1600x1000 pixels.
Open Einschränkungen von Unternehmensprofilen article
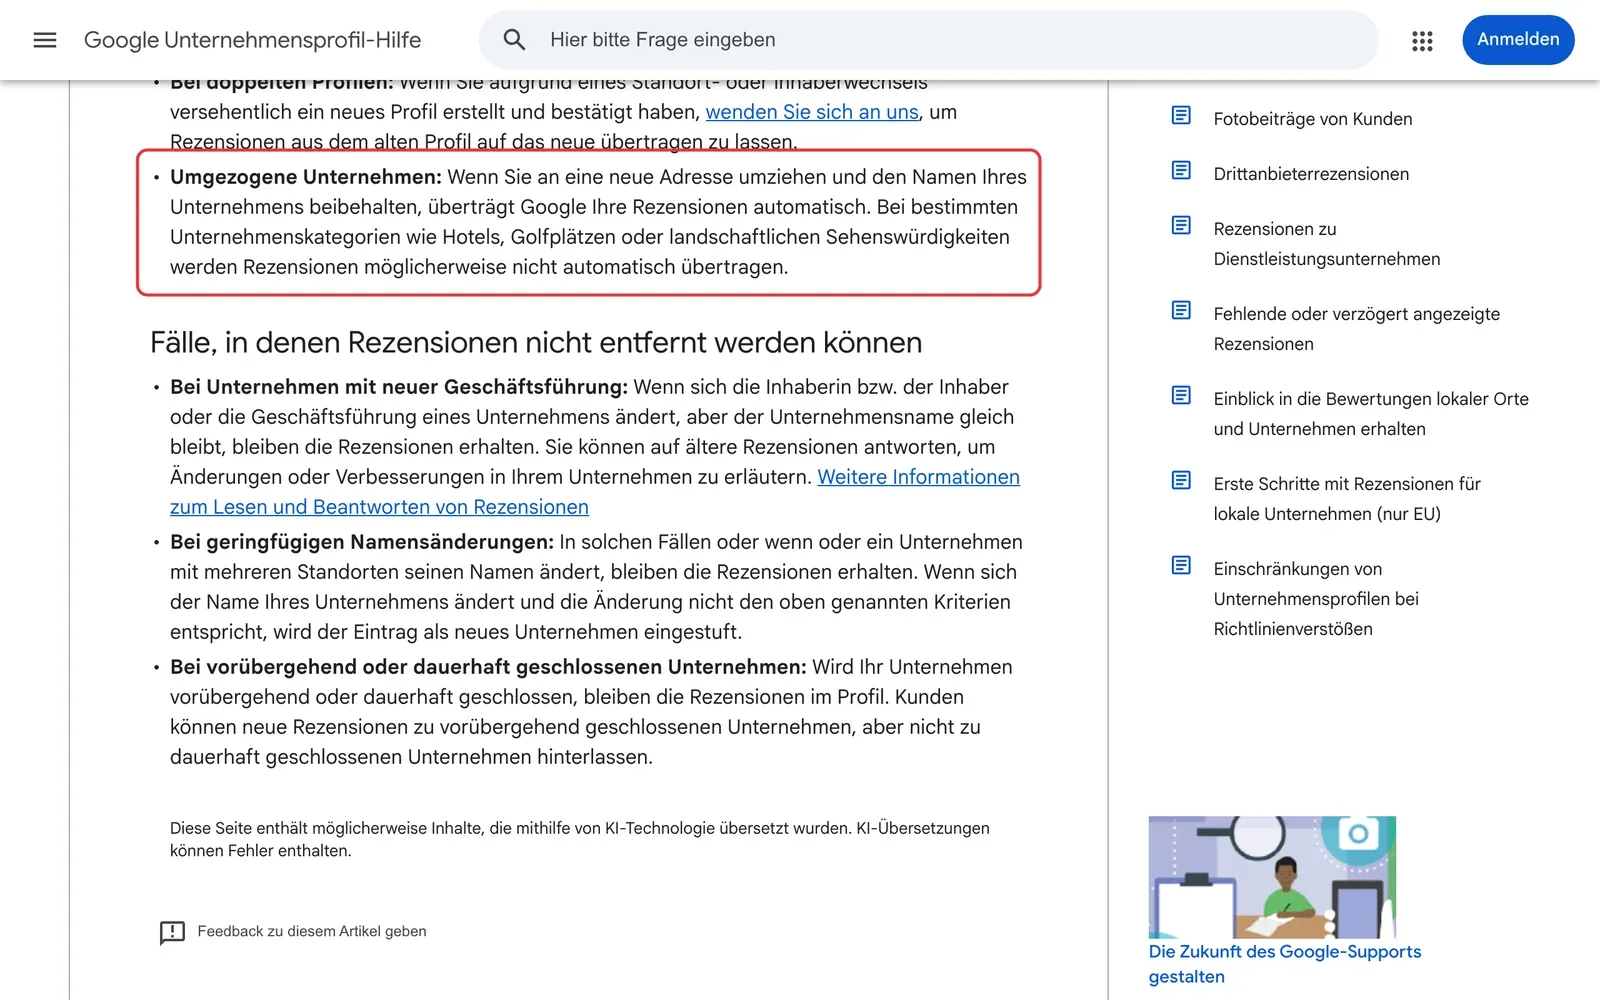1316,599
